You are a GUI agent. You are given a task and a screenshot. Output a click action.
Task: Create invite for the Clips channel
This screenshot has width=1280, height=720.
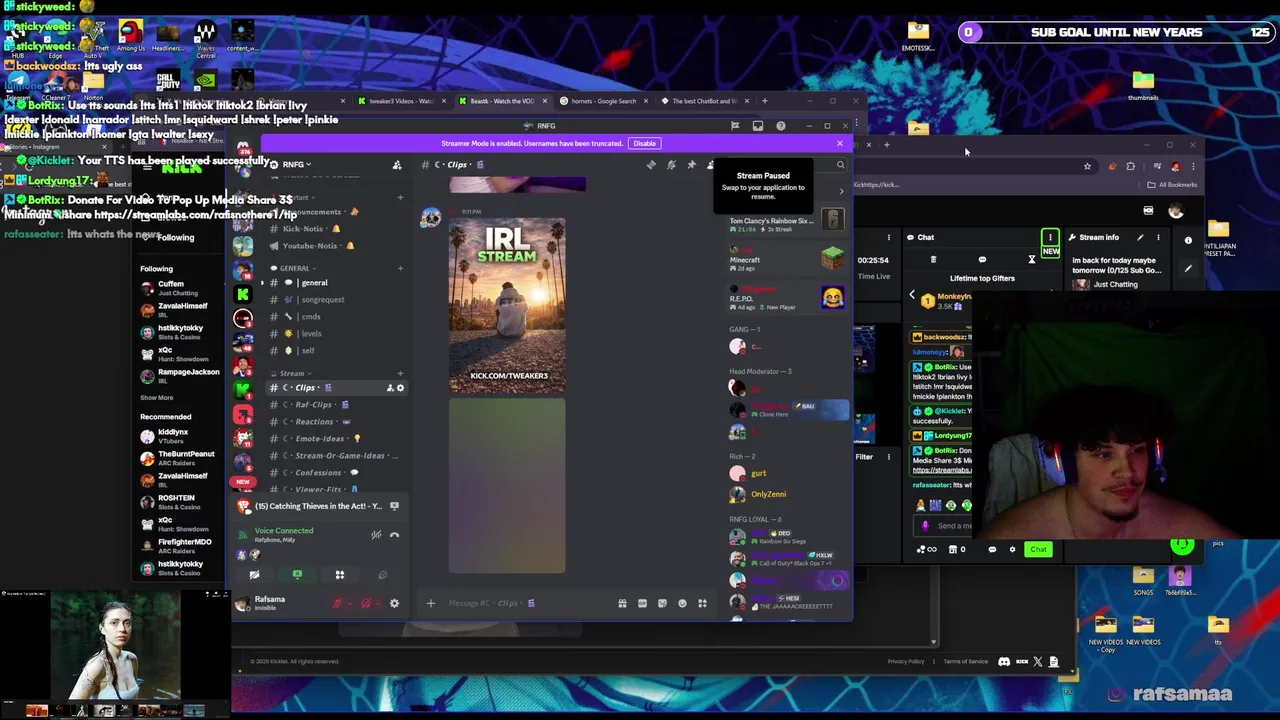click(x=389, y=388)
